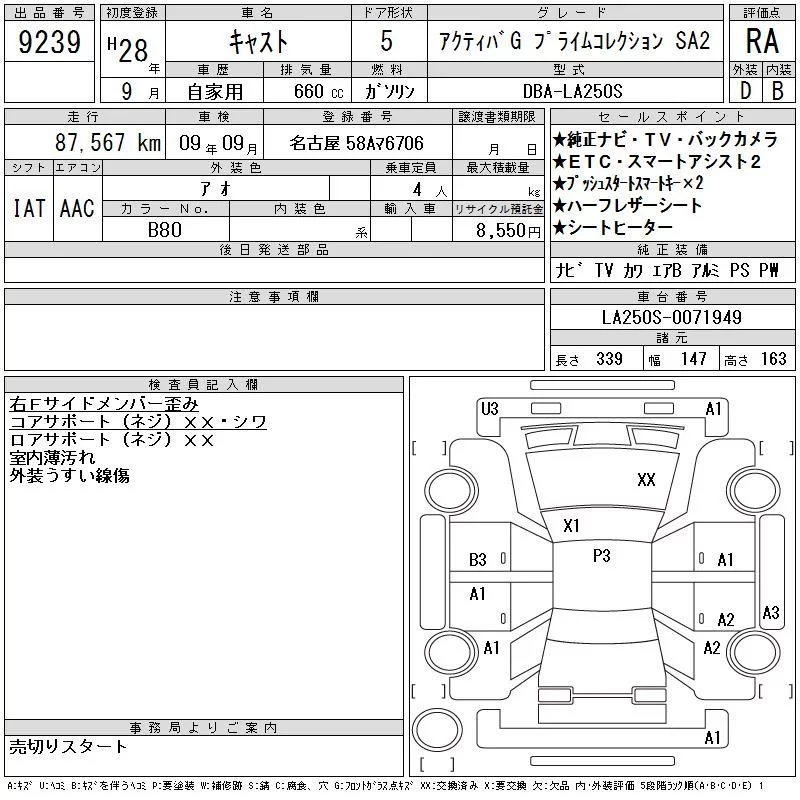Viewport: 800px width, 800px height.
Task: Select the car name キャスト
Action: (x=258, y=42)
